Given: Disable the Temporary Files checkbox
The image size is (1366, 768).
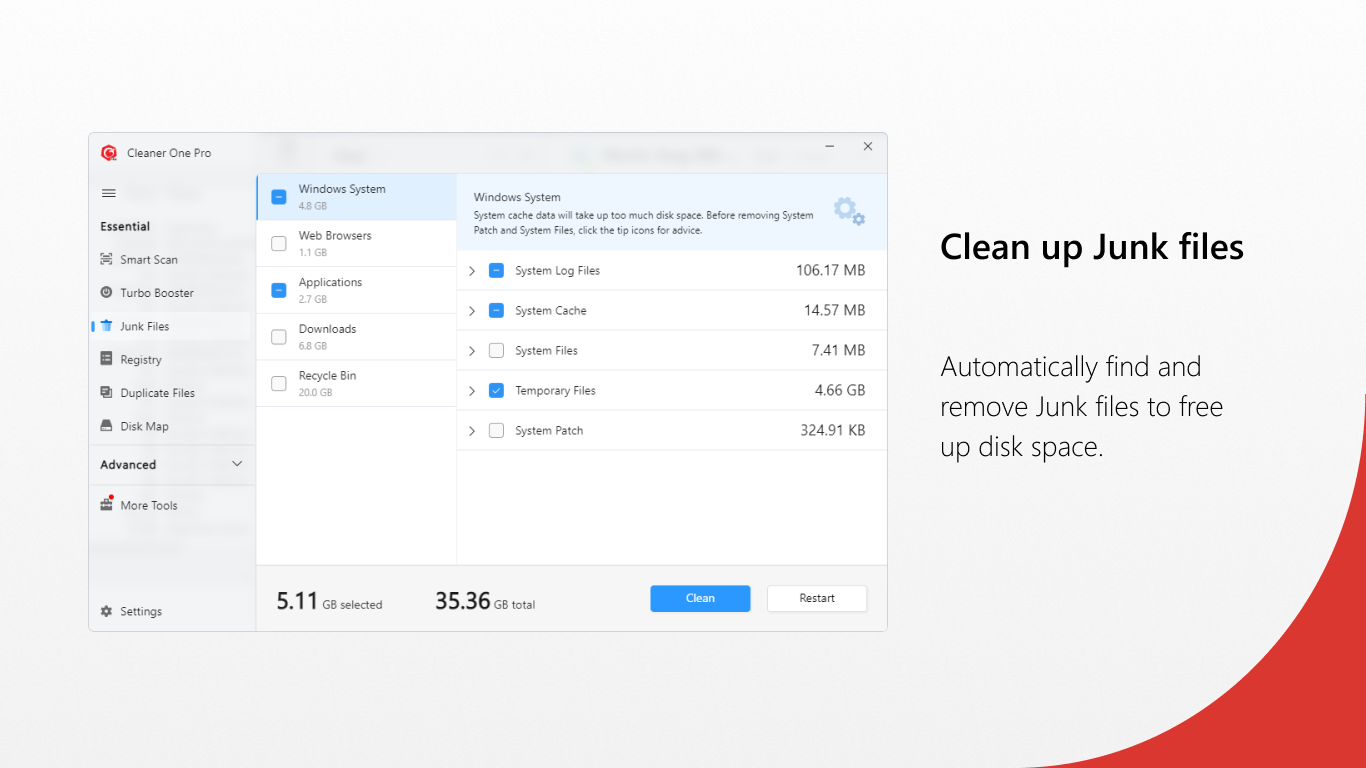Looking at the screenshot, I should pyautogui.click(x=496, y=390).
